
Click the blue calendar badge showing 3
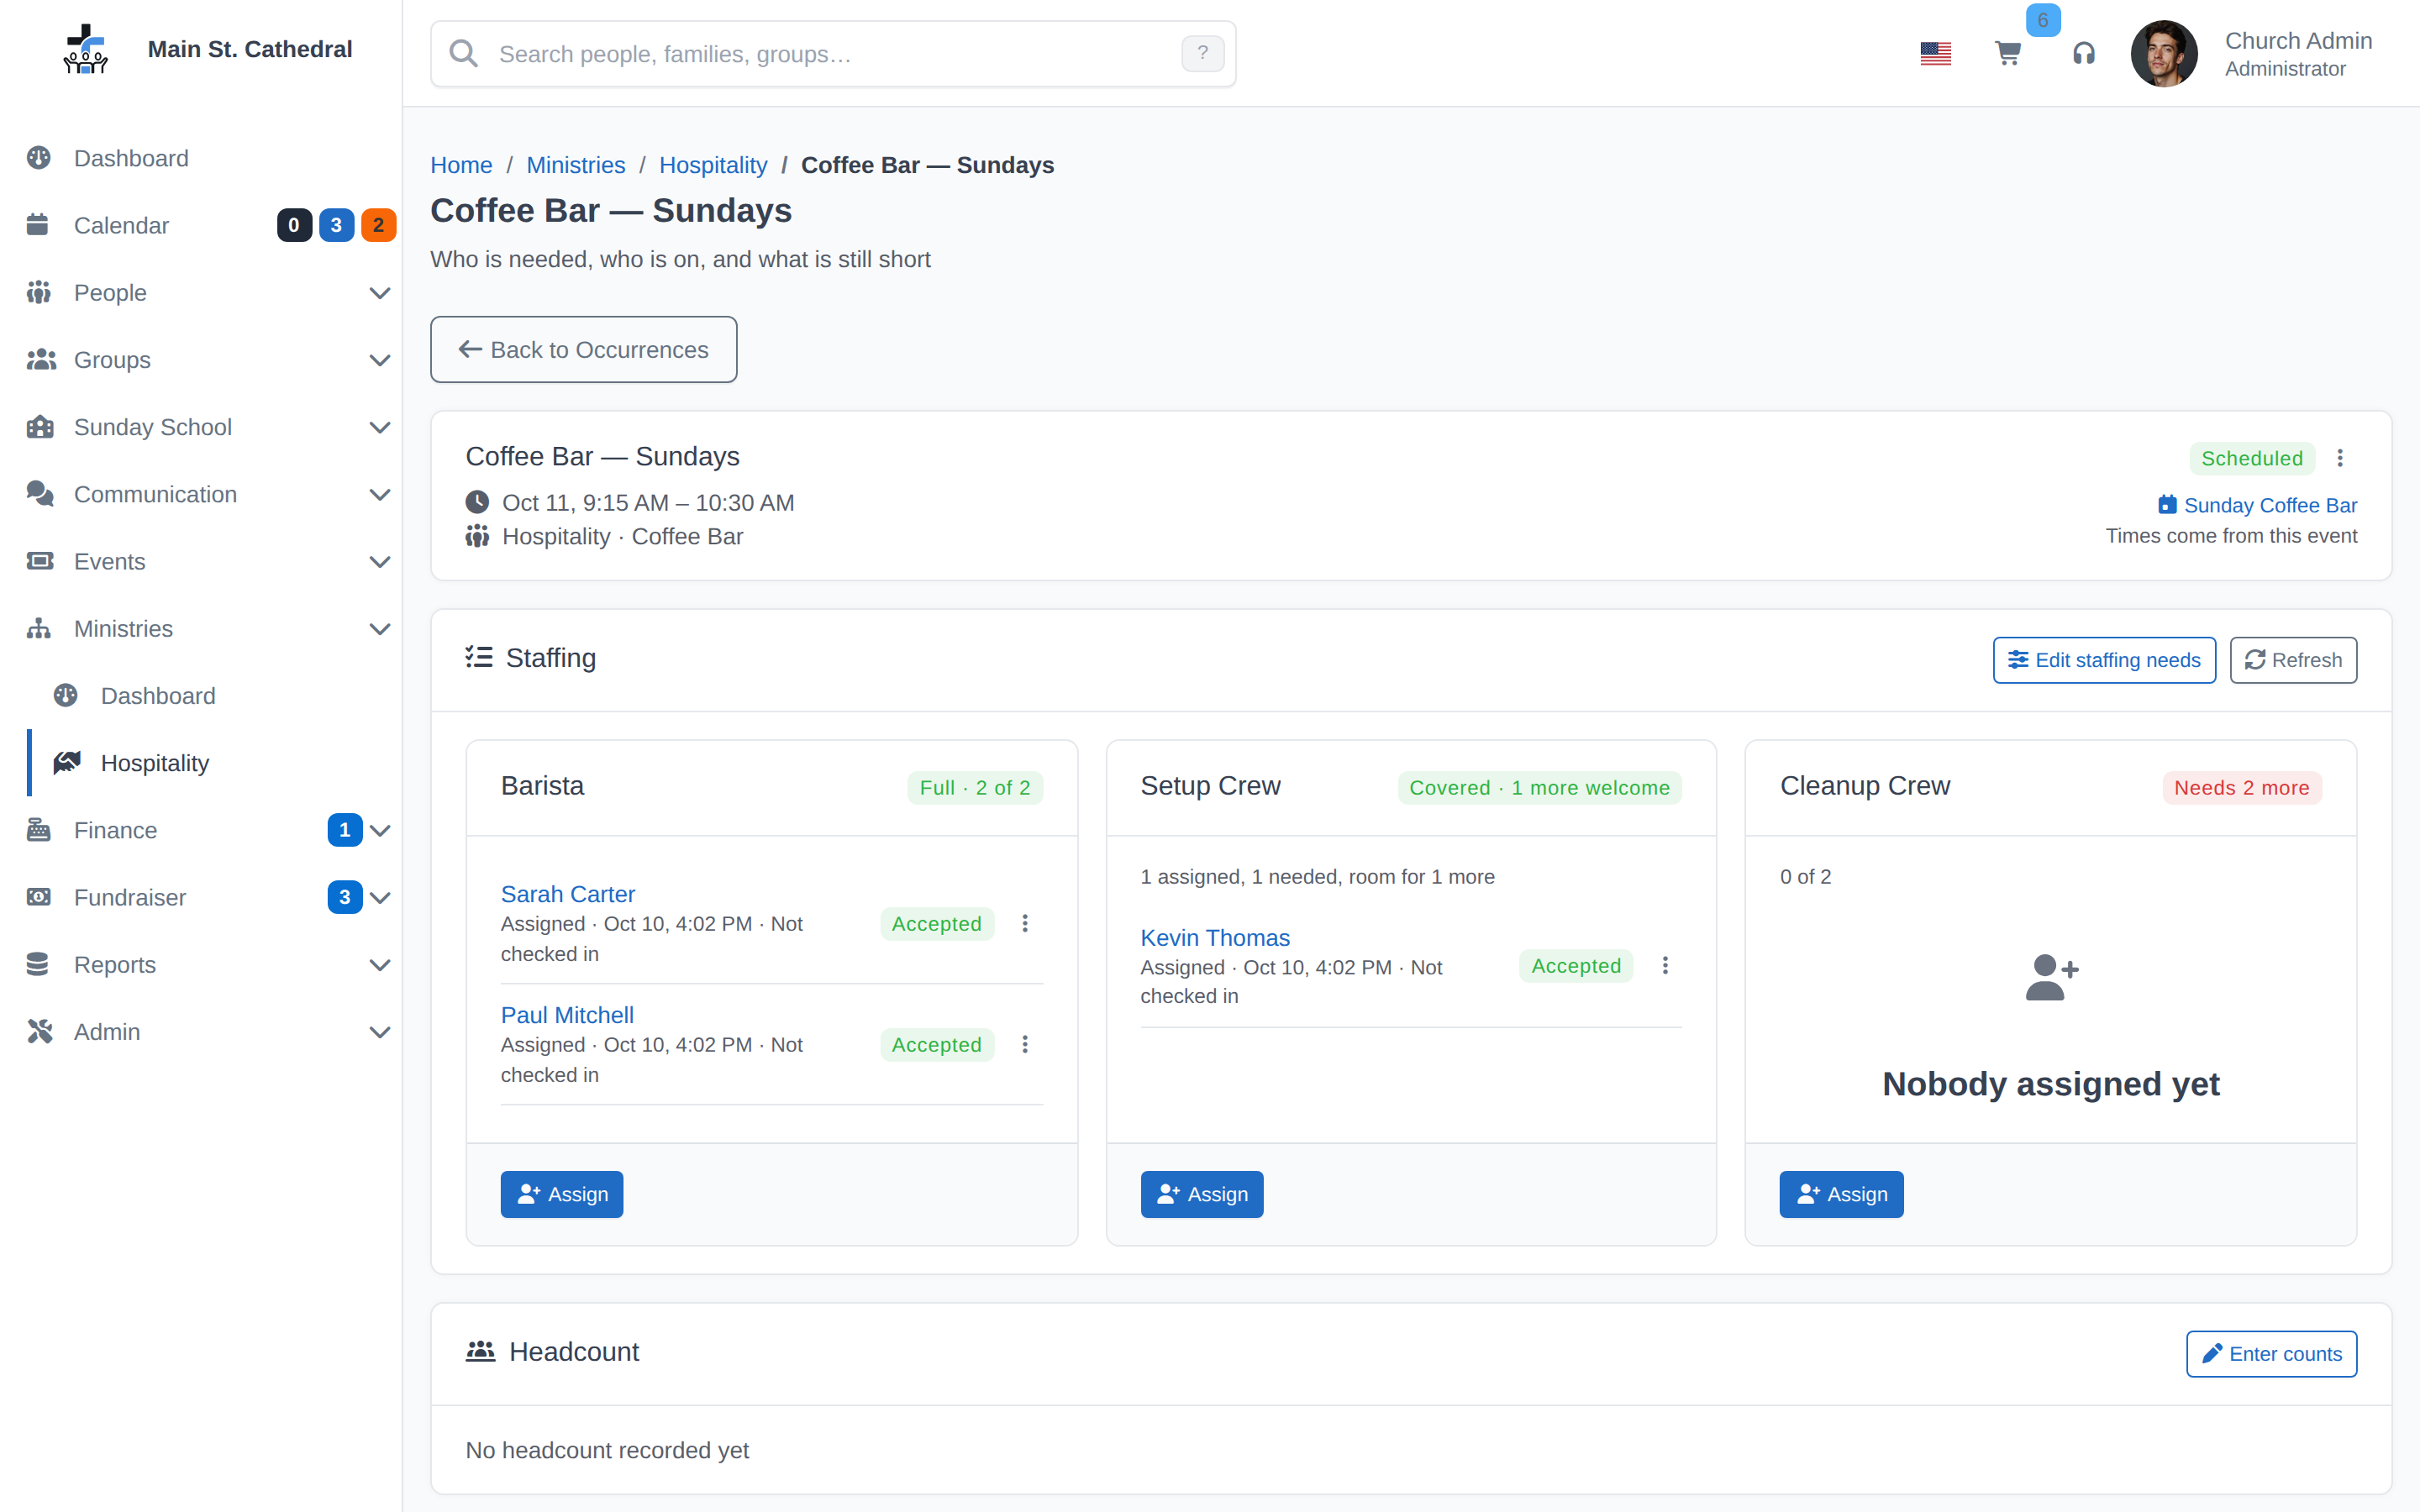[336, 225]
